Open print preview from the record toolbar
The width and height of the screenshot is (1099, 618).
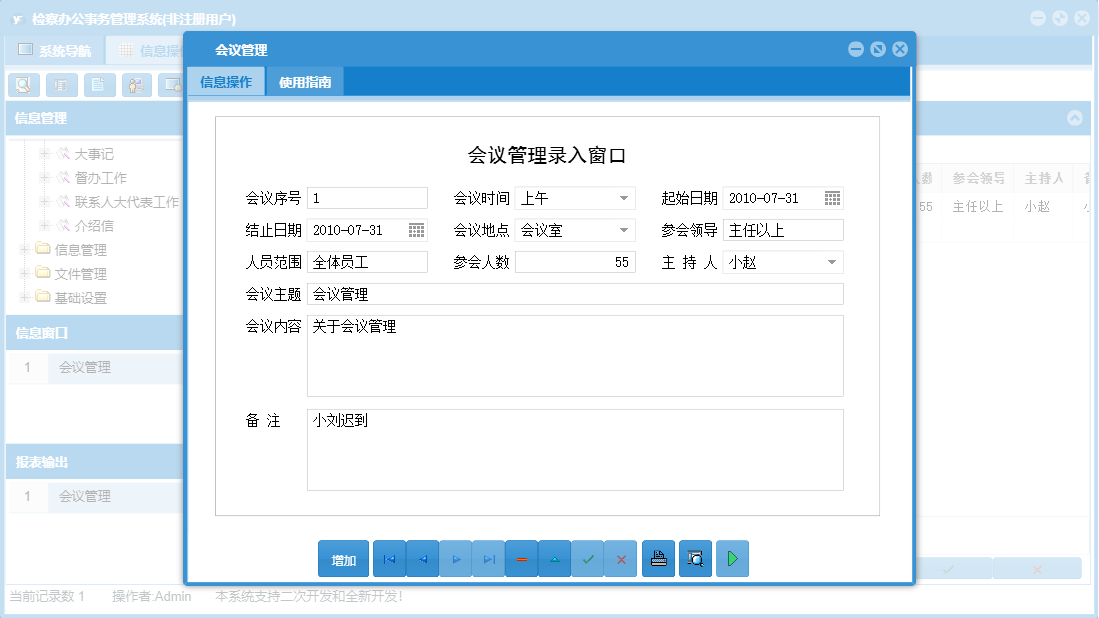click(695, 558)
